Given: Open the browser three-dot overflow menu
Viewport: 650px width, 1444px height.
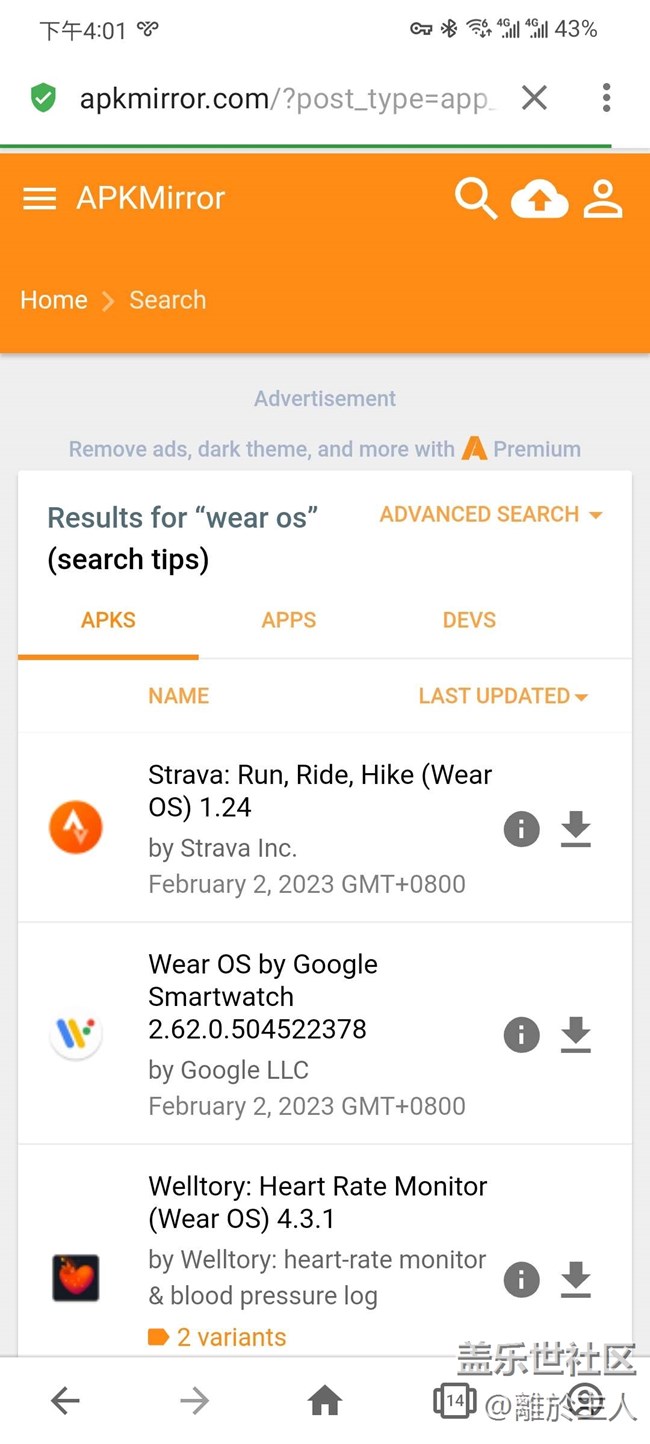Looking at the screenshot, I should [606, 98].
